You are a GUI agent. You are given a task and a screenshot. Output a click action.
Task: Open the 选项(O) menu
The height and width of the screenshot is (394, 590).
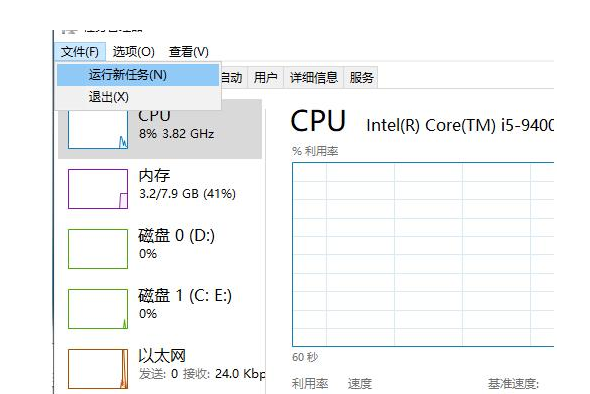(134, 52)
